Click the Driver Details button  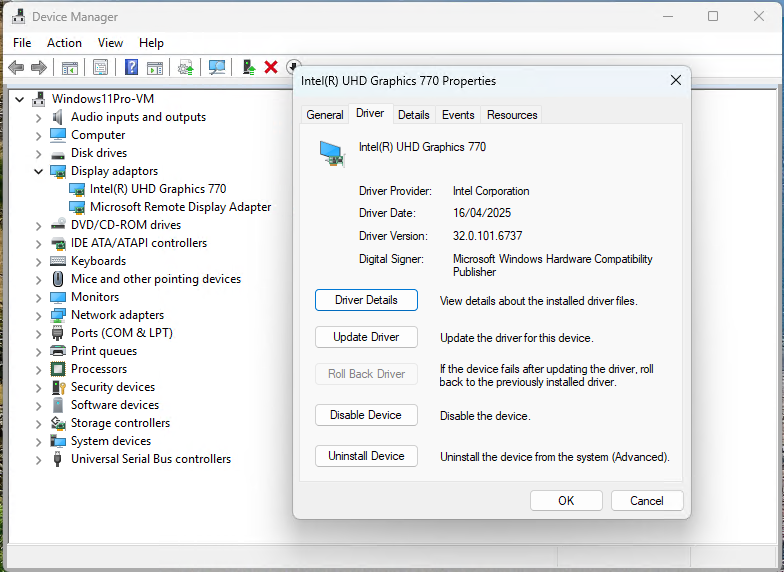pyautogui.click(x=366, y=300)
